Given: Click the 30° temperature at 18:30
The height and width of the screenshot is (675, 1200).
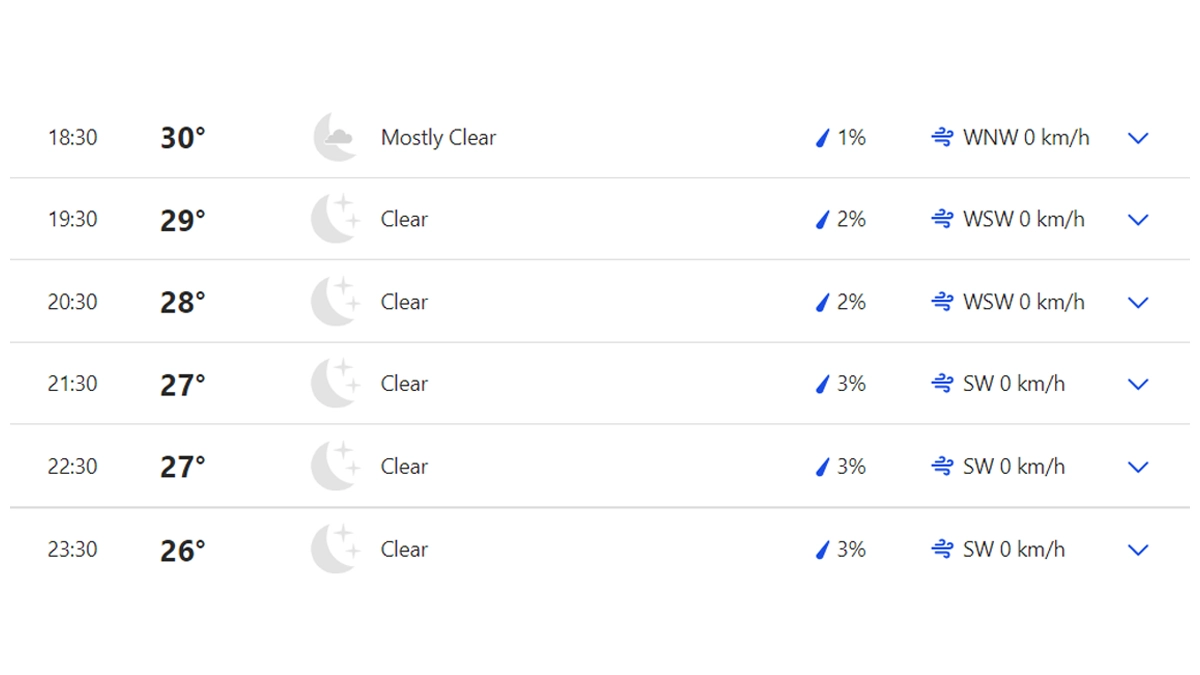Looking at the screenshot, I should click(182, 138).
